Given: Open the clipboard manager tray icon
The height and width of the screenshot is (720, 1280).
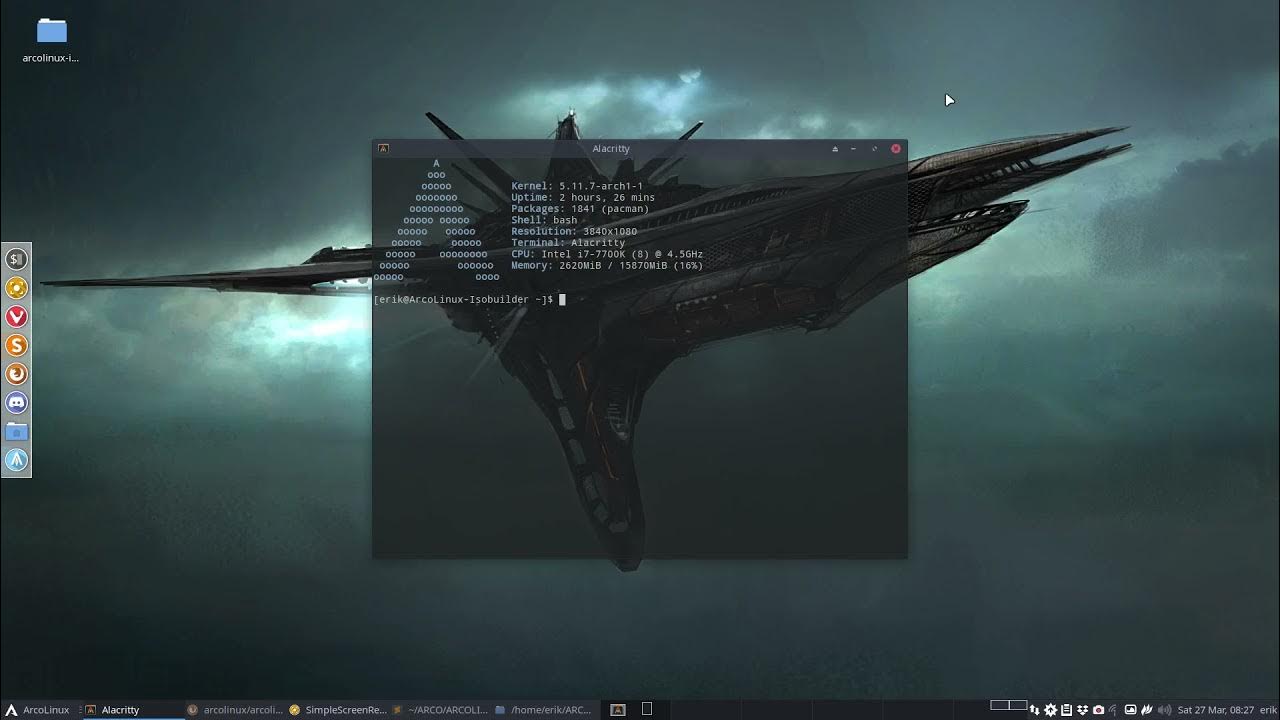Looking at the screenshot, I should click(1066, 710).
